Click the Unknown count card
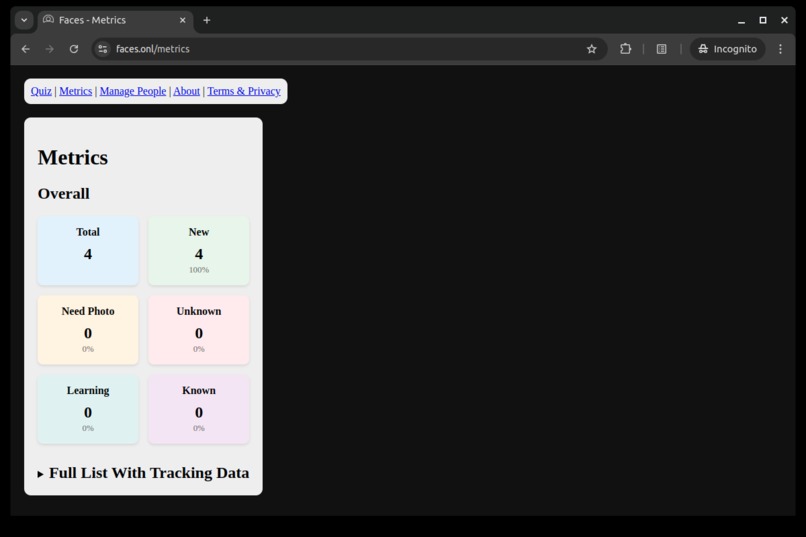The height and width of the screenshot is (537, 806). [199, 330]
